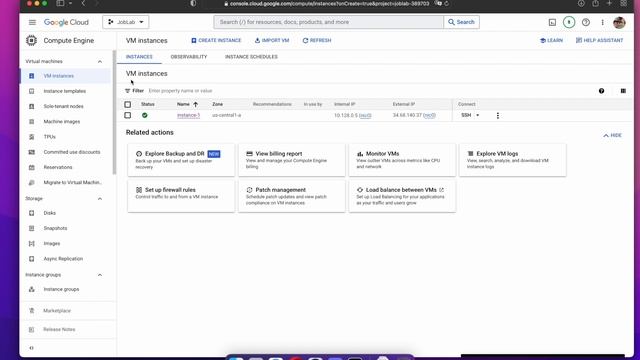
Task: Open the user account avatar
Action: (x=619, y=22)
